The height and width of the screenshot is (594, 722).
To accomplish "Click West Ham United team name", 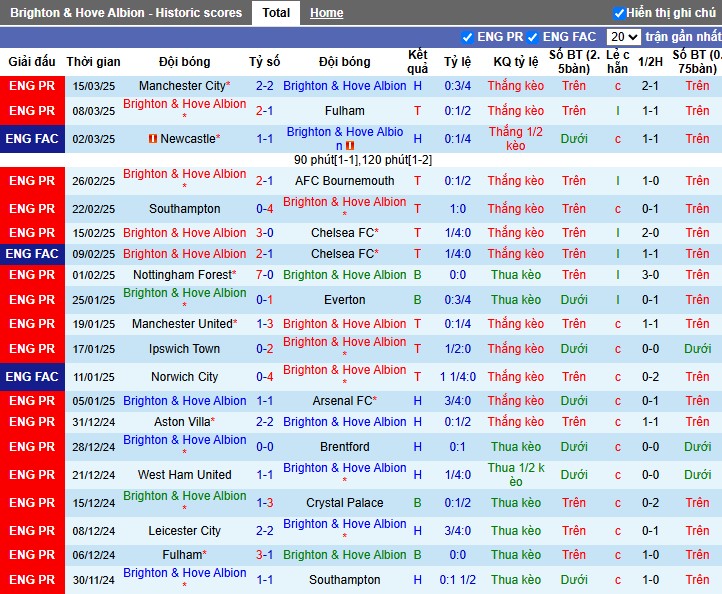I will (184, 475).
